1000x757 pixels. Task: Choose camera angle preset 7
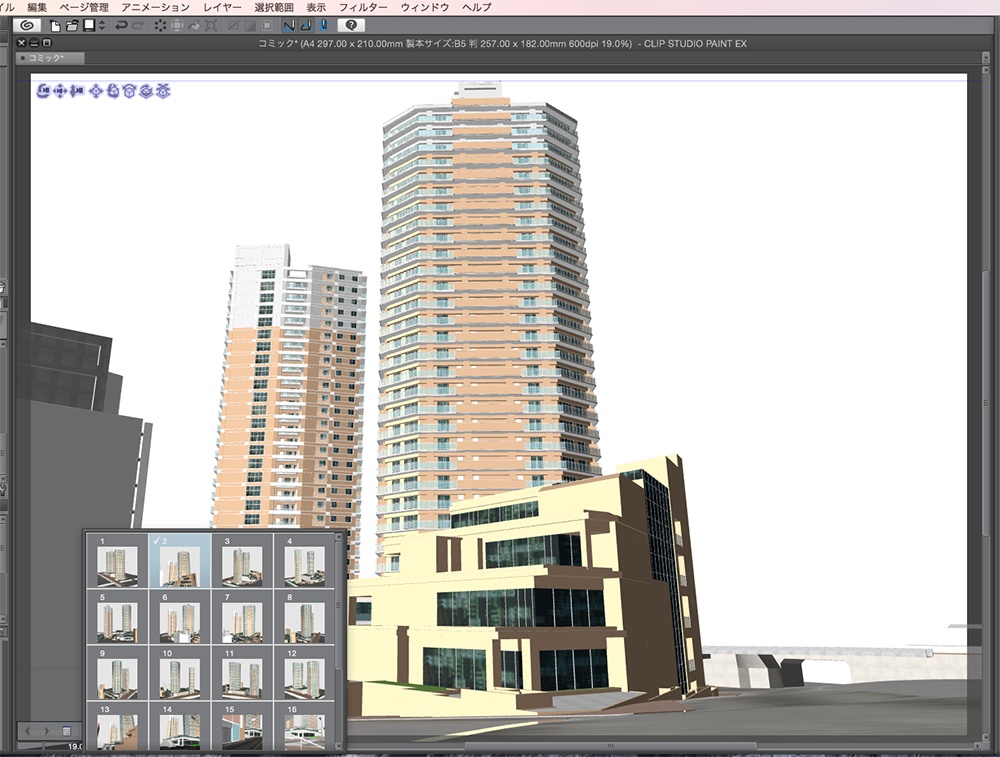coord(242,617)
